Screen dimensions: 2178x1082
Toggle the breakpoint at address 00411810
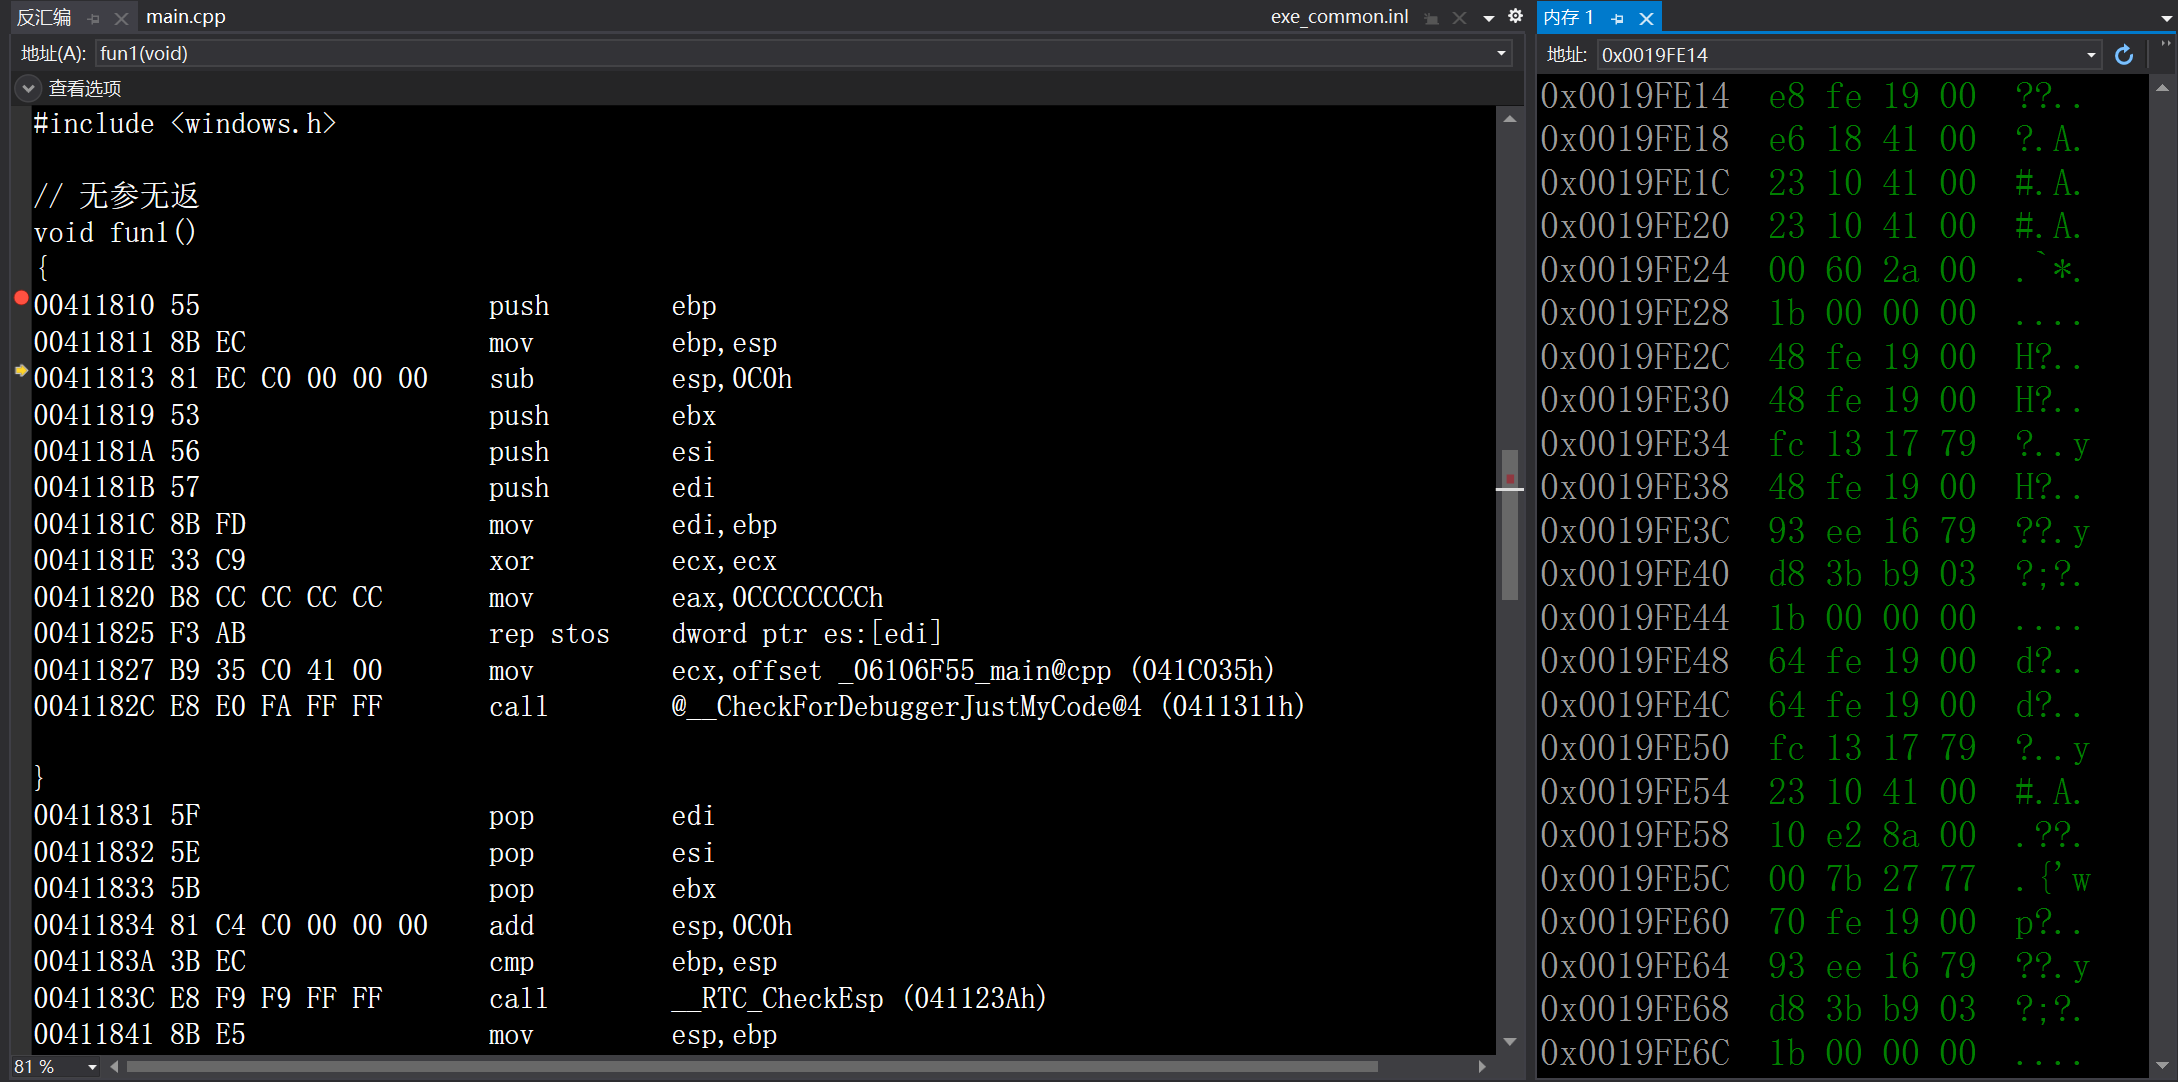coord(21,298)
